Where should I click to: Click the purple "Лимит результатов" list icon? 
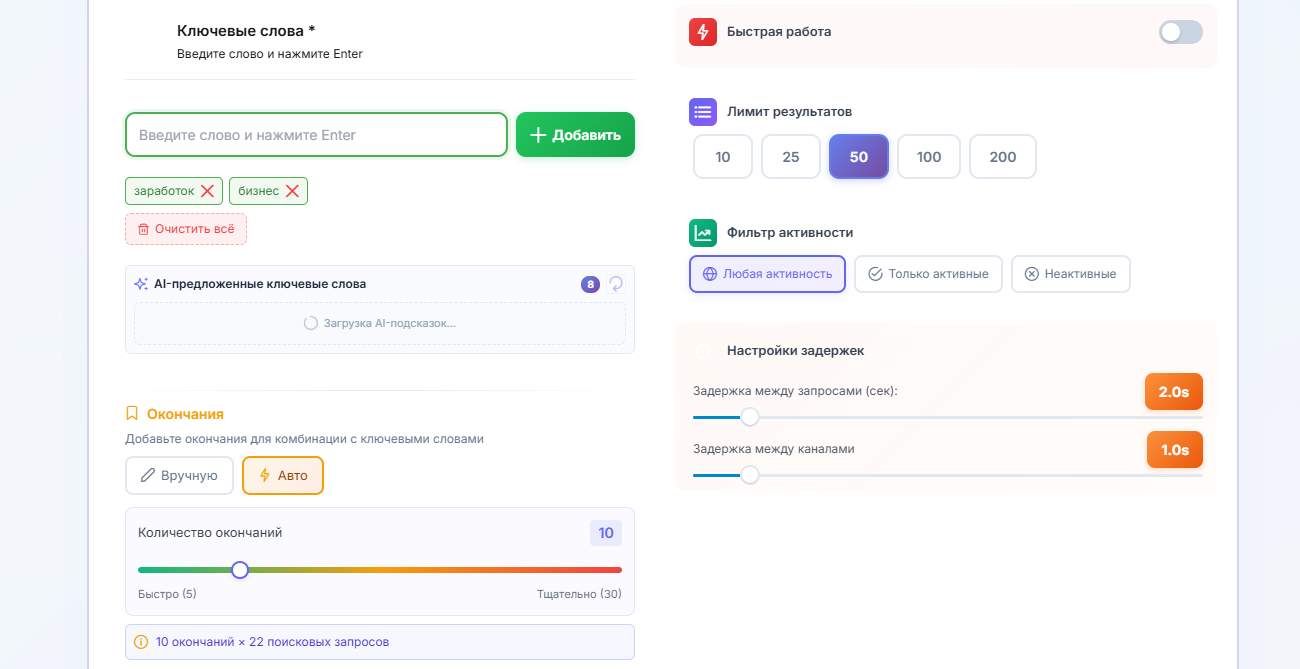coord(703,112)
